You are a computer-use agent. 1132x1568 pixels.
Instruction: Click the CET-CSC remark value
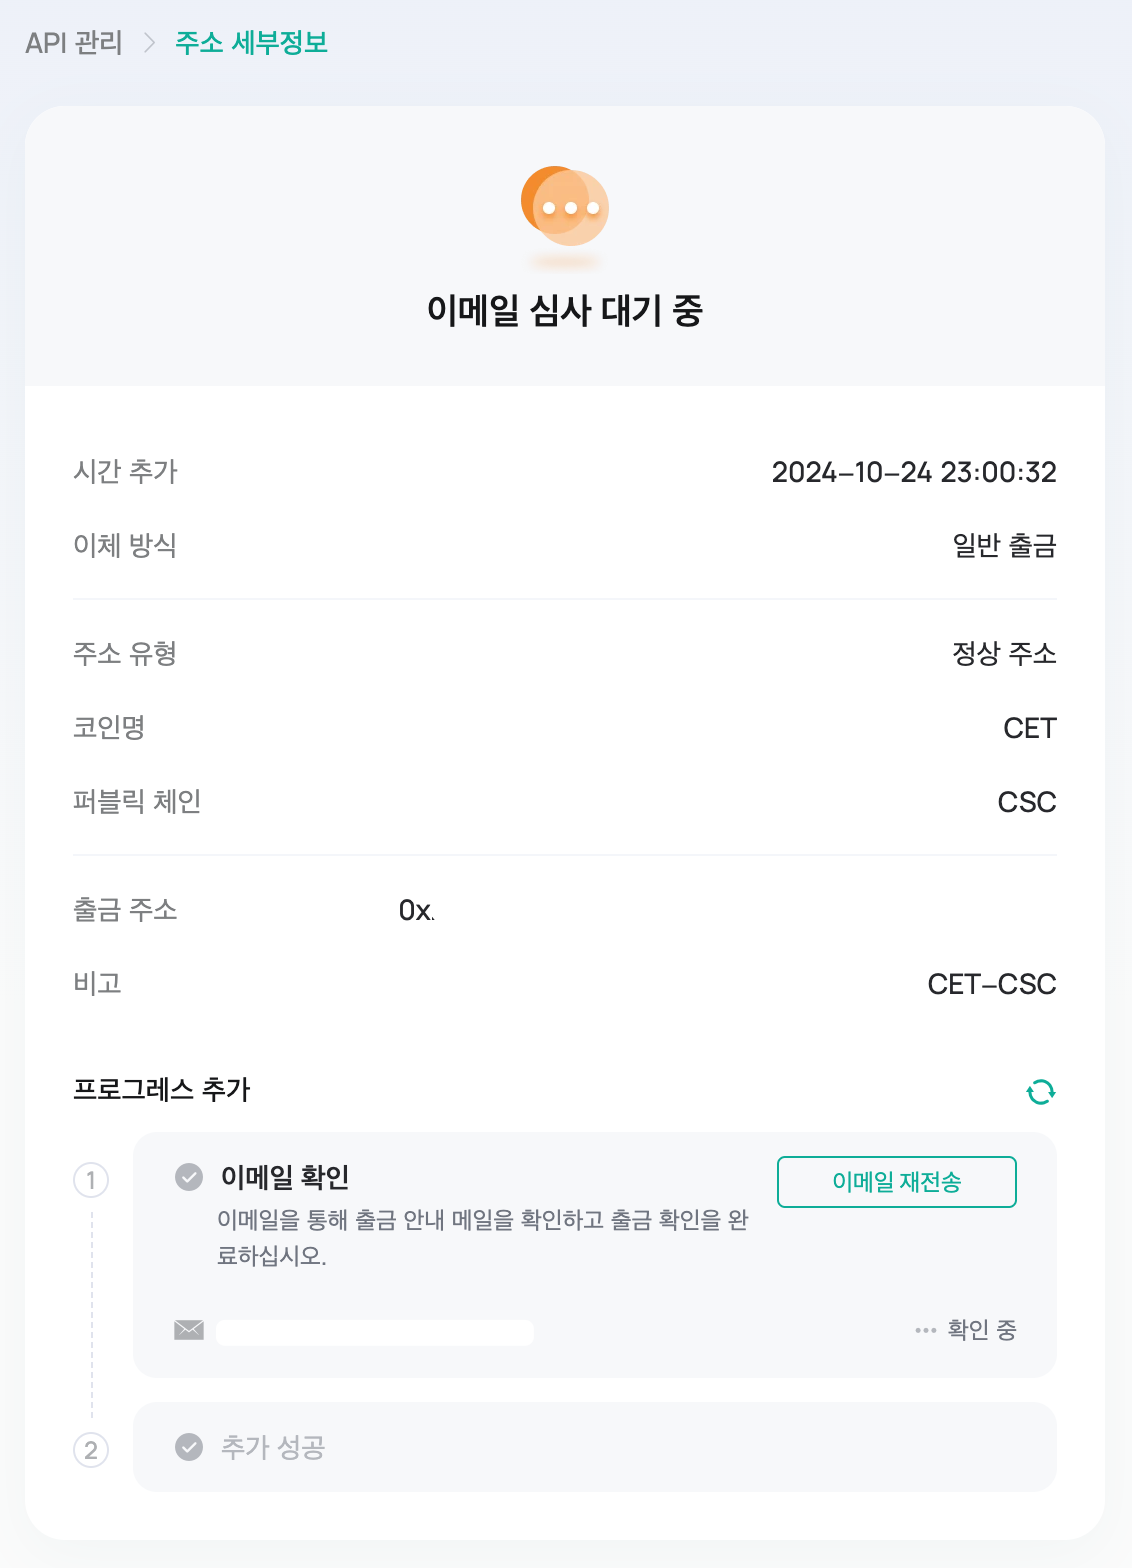pos(992,984)
